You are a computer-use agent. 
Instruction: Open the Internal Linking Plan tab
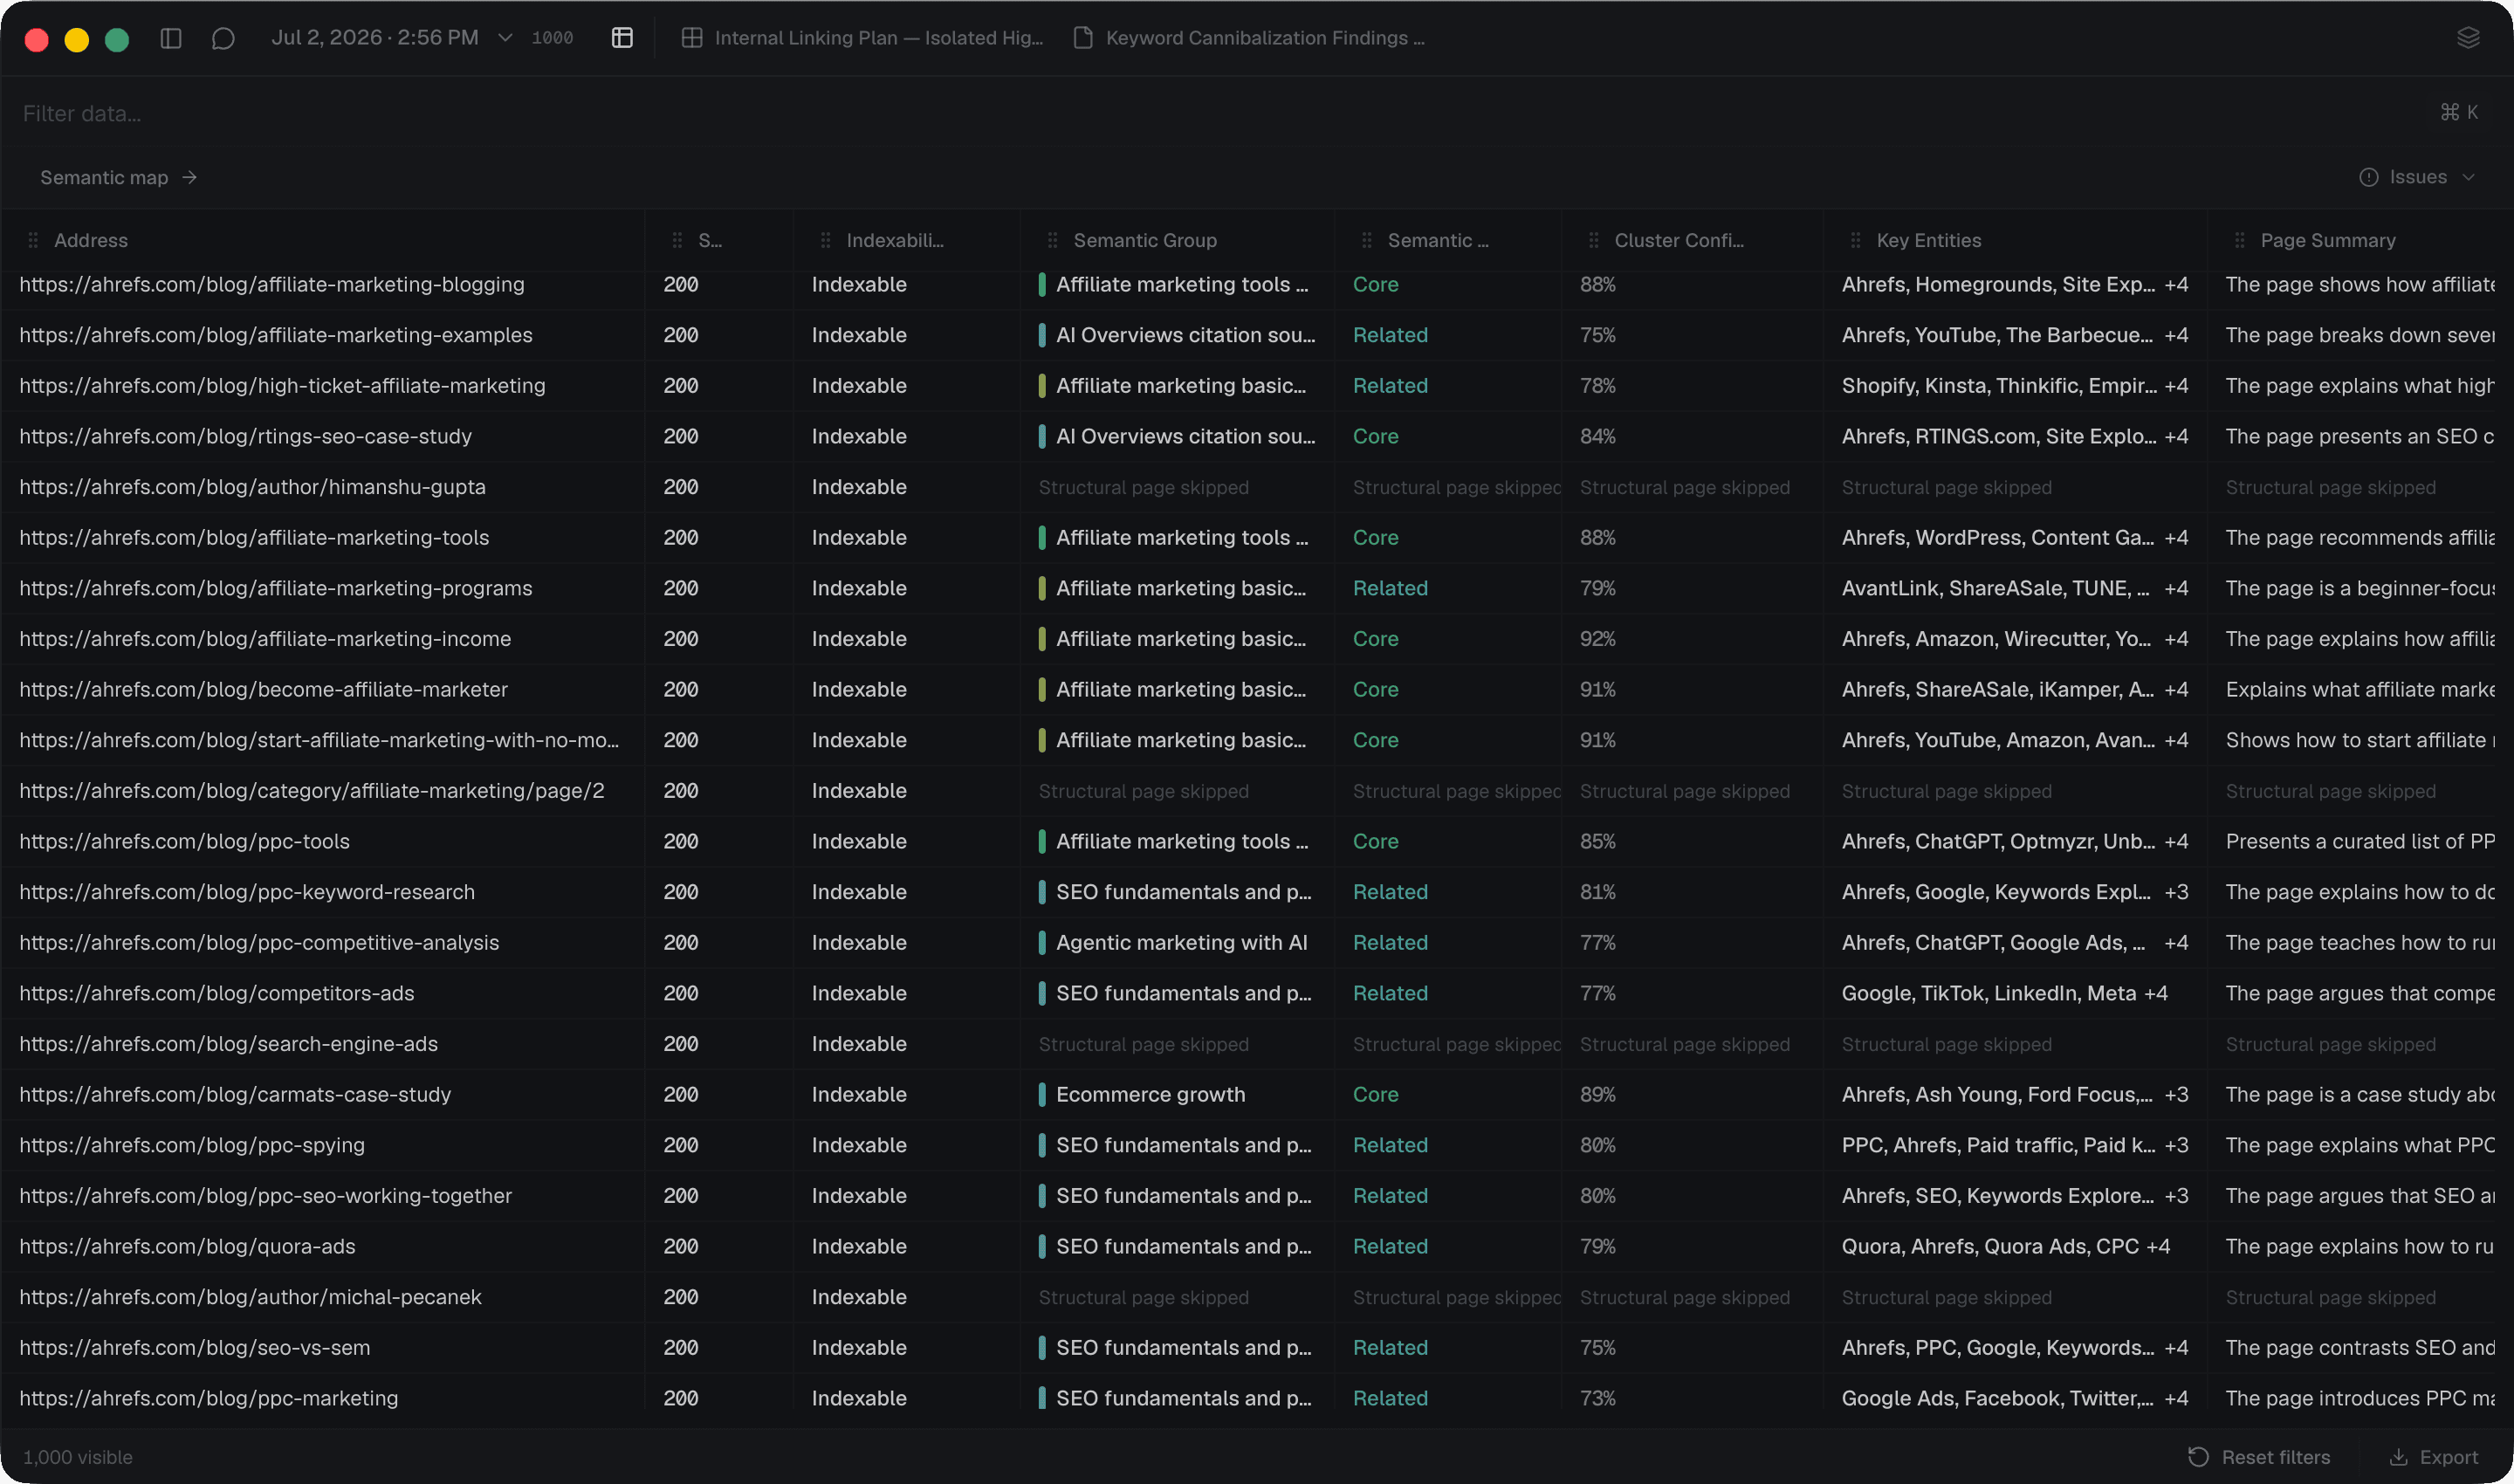pos(862,38)
